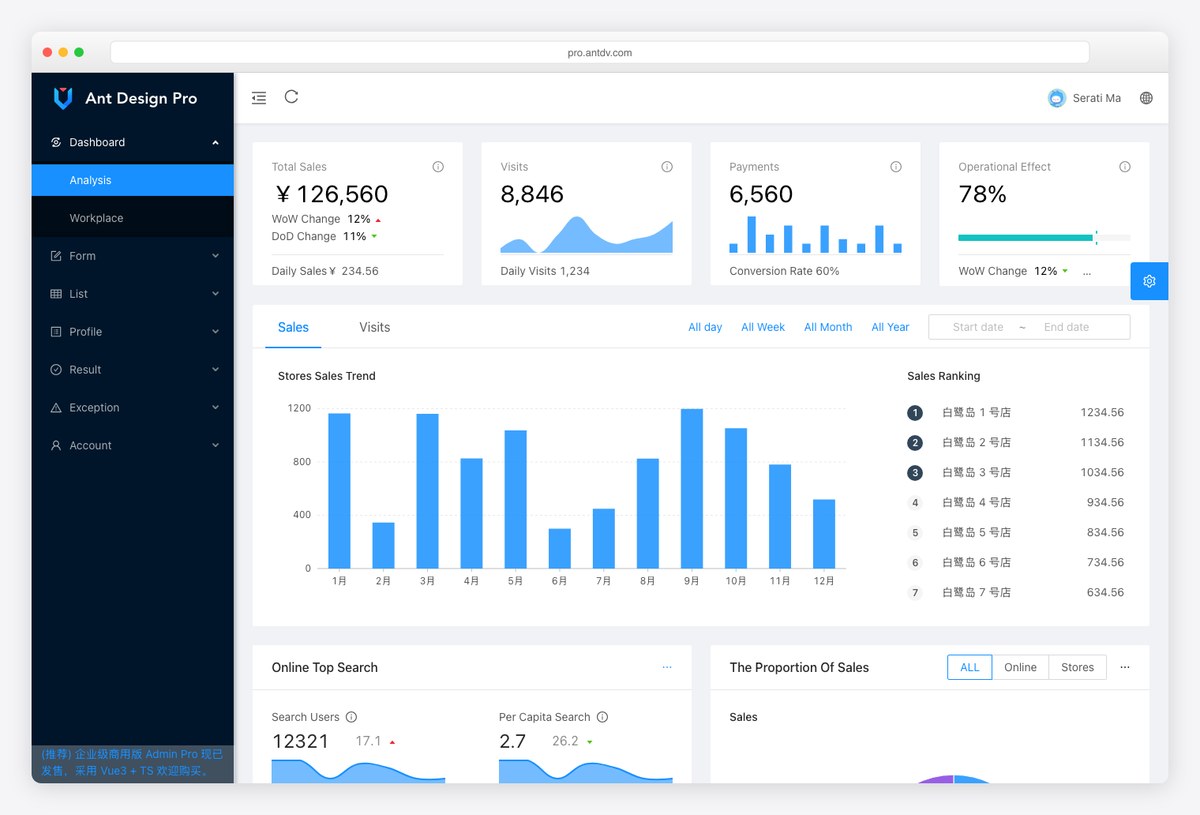Viewport: 1200px width, 815px height.
Task: Click the Profile icon in the sidebar
Action: pos(56,332)
